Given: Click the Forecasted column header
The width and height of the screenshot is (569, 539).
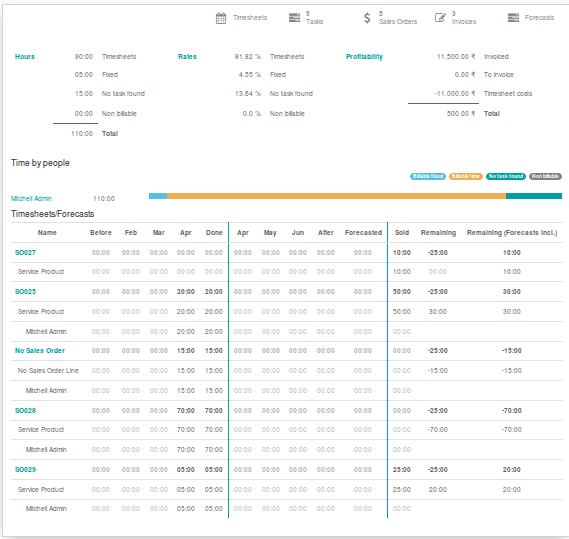Looking at the screenshot, I should point(363,233).
